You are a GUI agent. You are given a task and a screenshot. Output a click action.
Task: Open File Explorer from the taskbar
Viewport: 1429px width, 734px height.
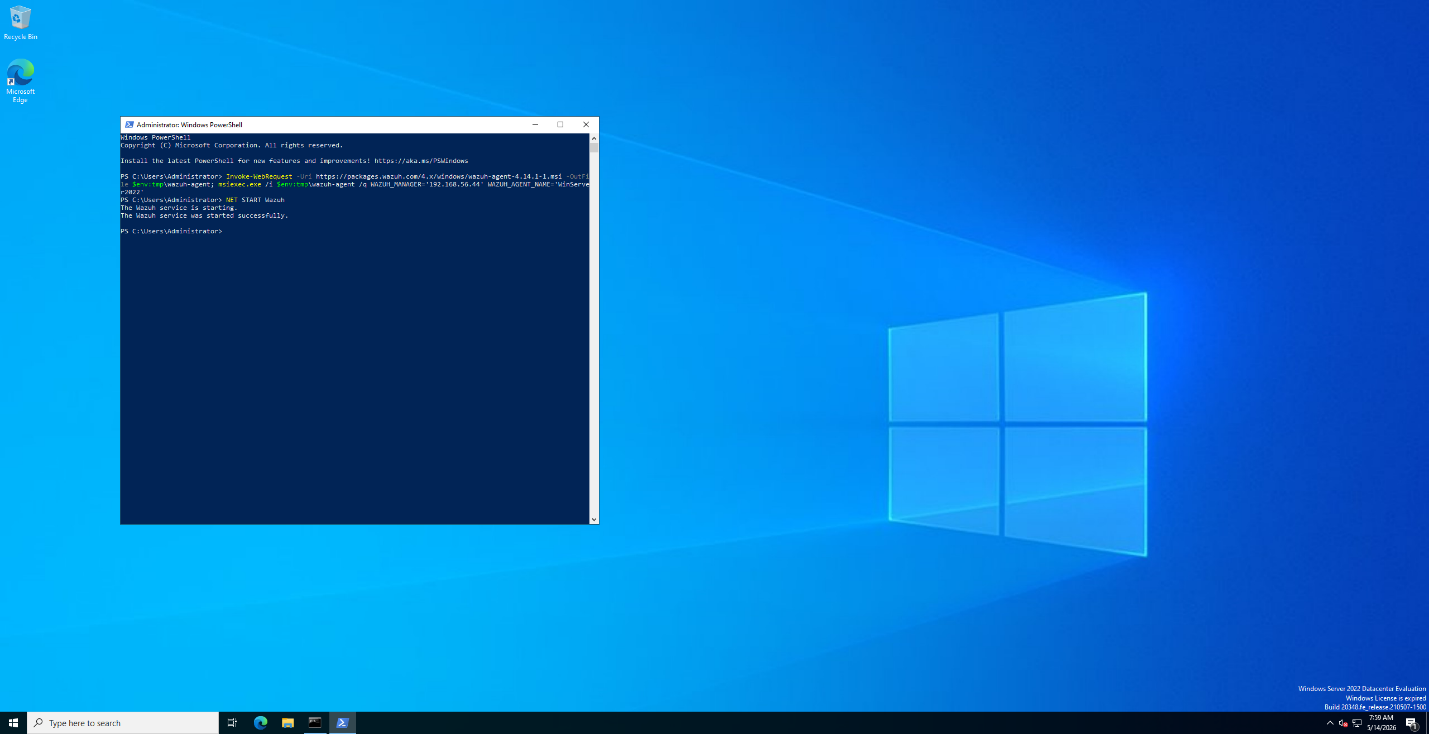pyautogui.click(x=288, y=723)
